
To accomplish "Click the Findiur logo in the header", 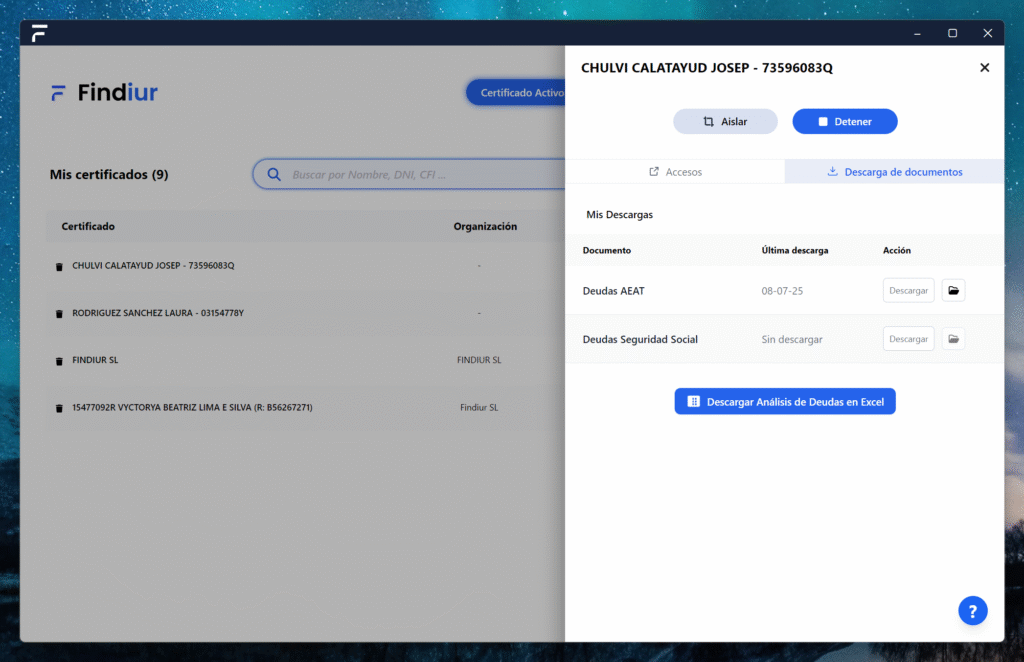I will [x=104, y=93].
